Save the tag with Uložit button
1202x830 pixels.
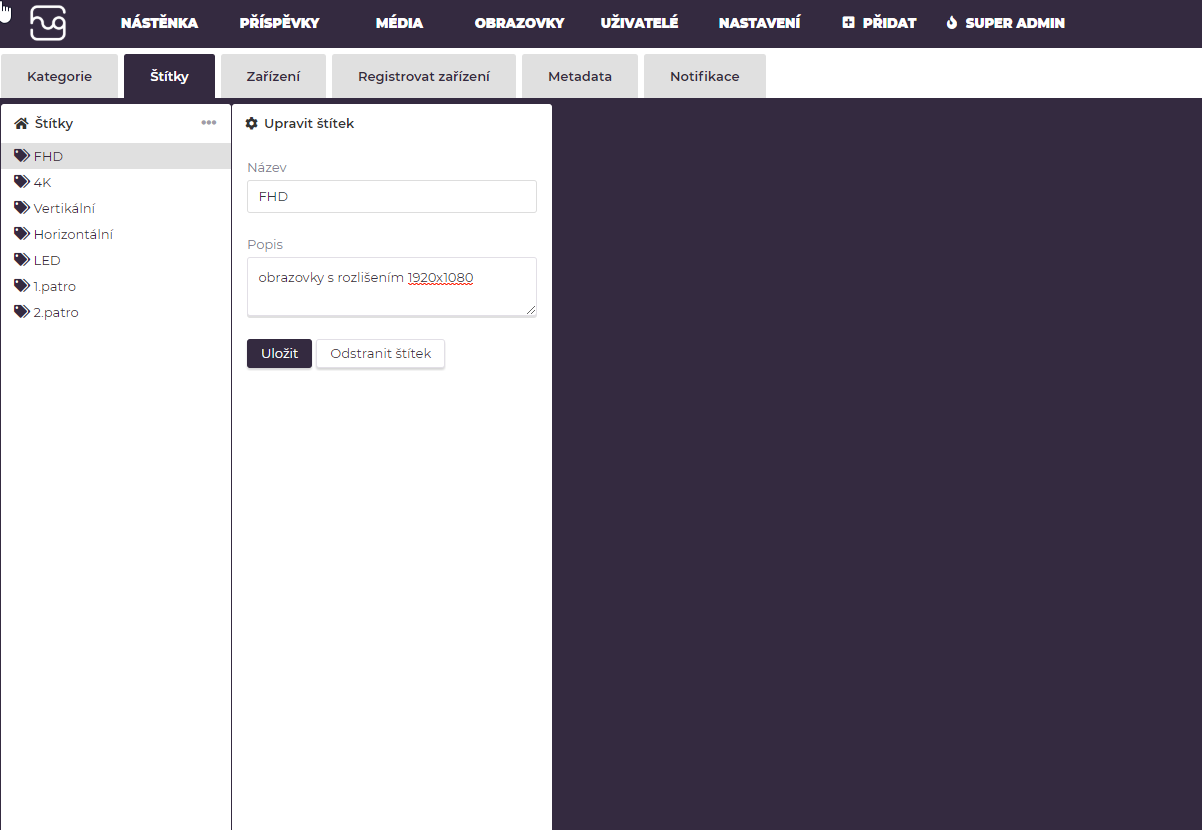279,353
